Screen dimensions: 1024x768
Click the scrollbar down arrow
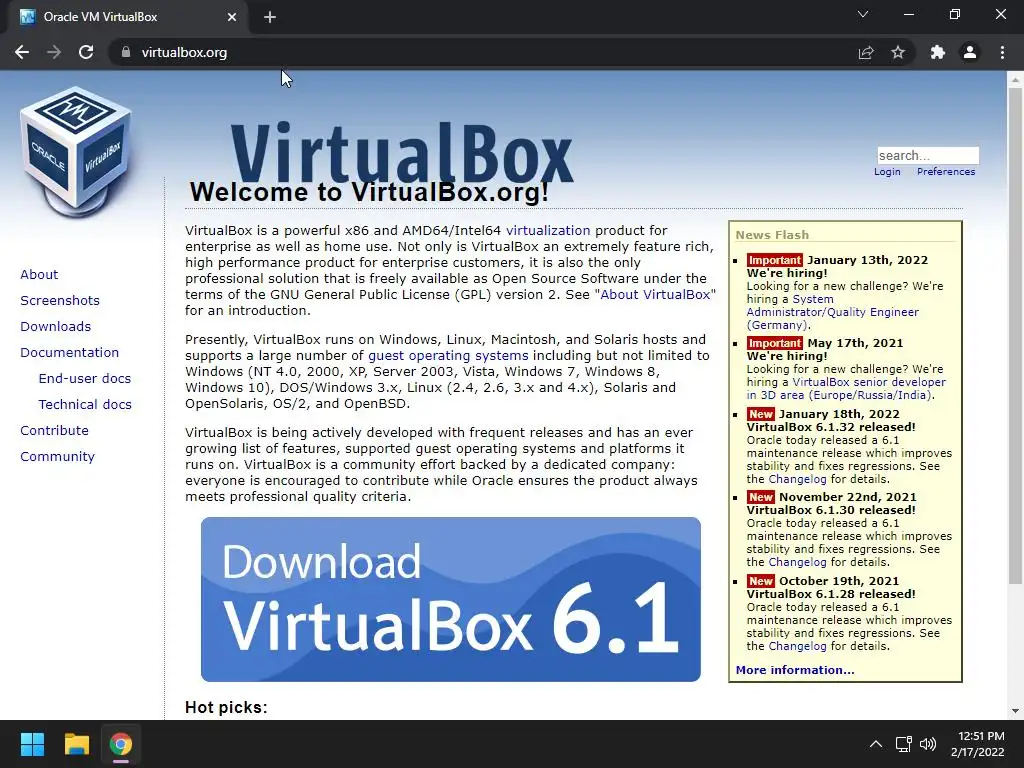[1015, 711]
